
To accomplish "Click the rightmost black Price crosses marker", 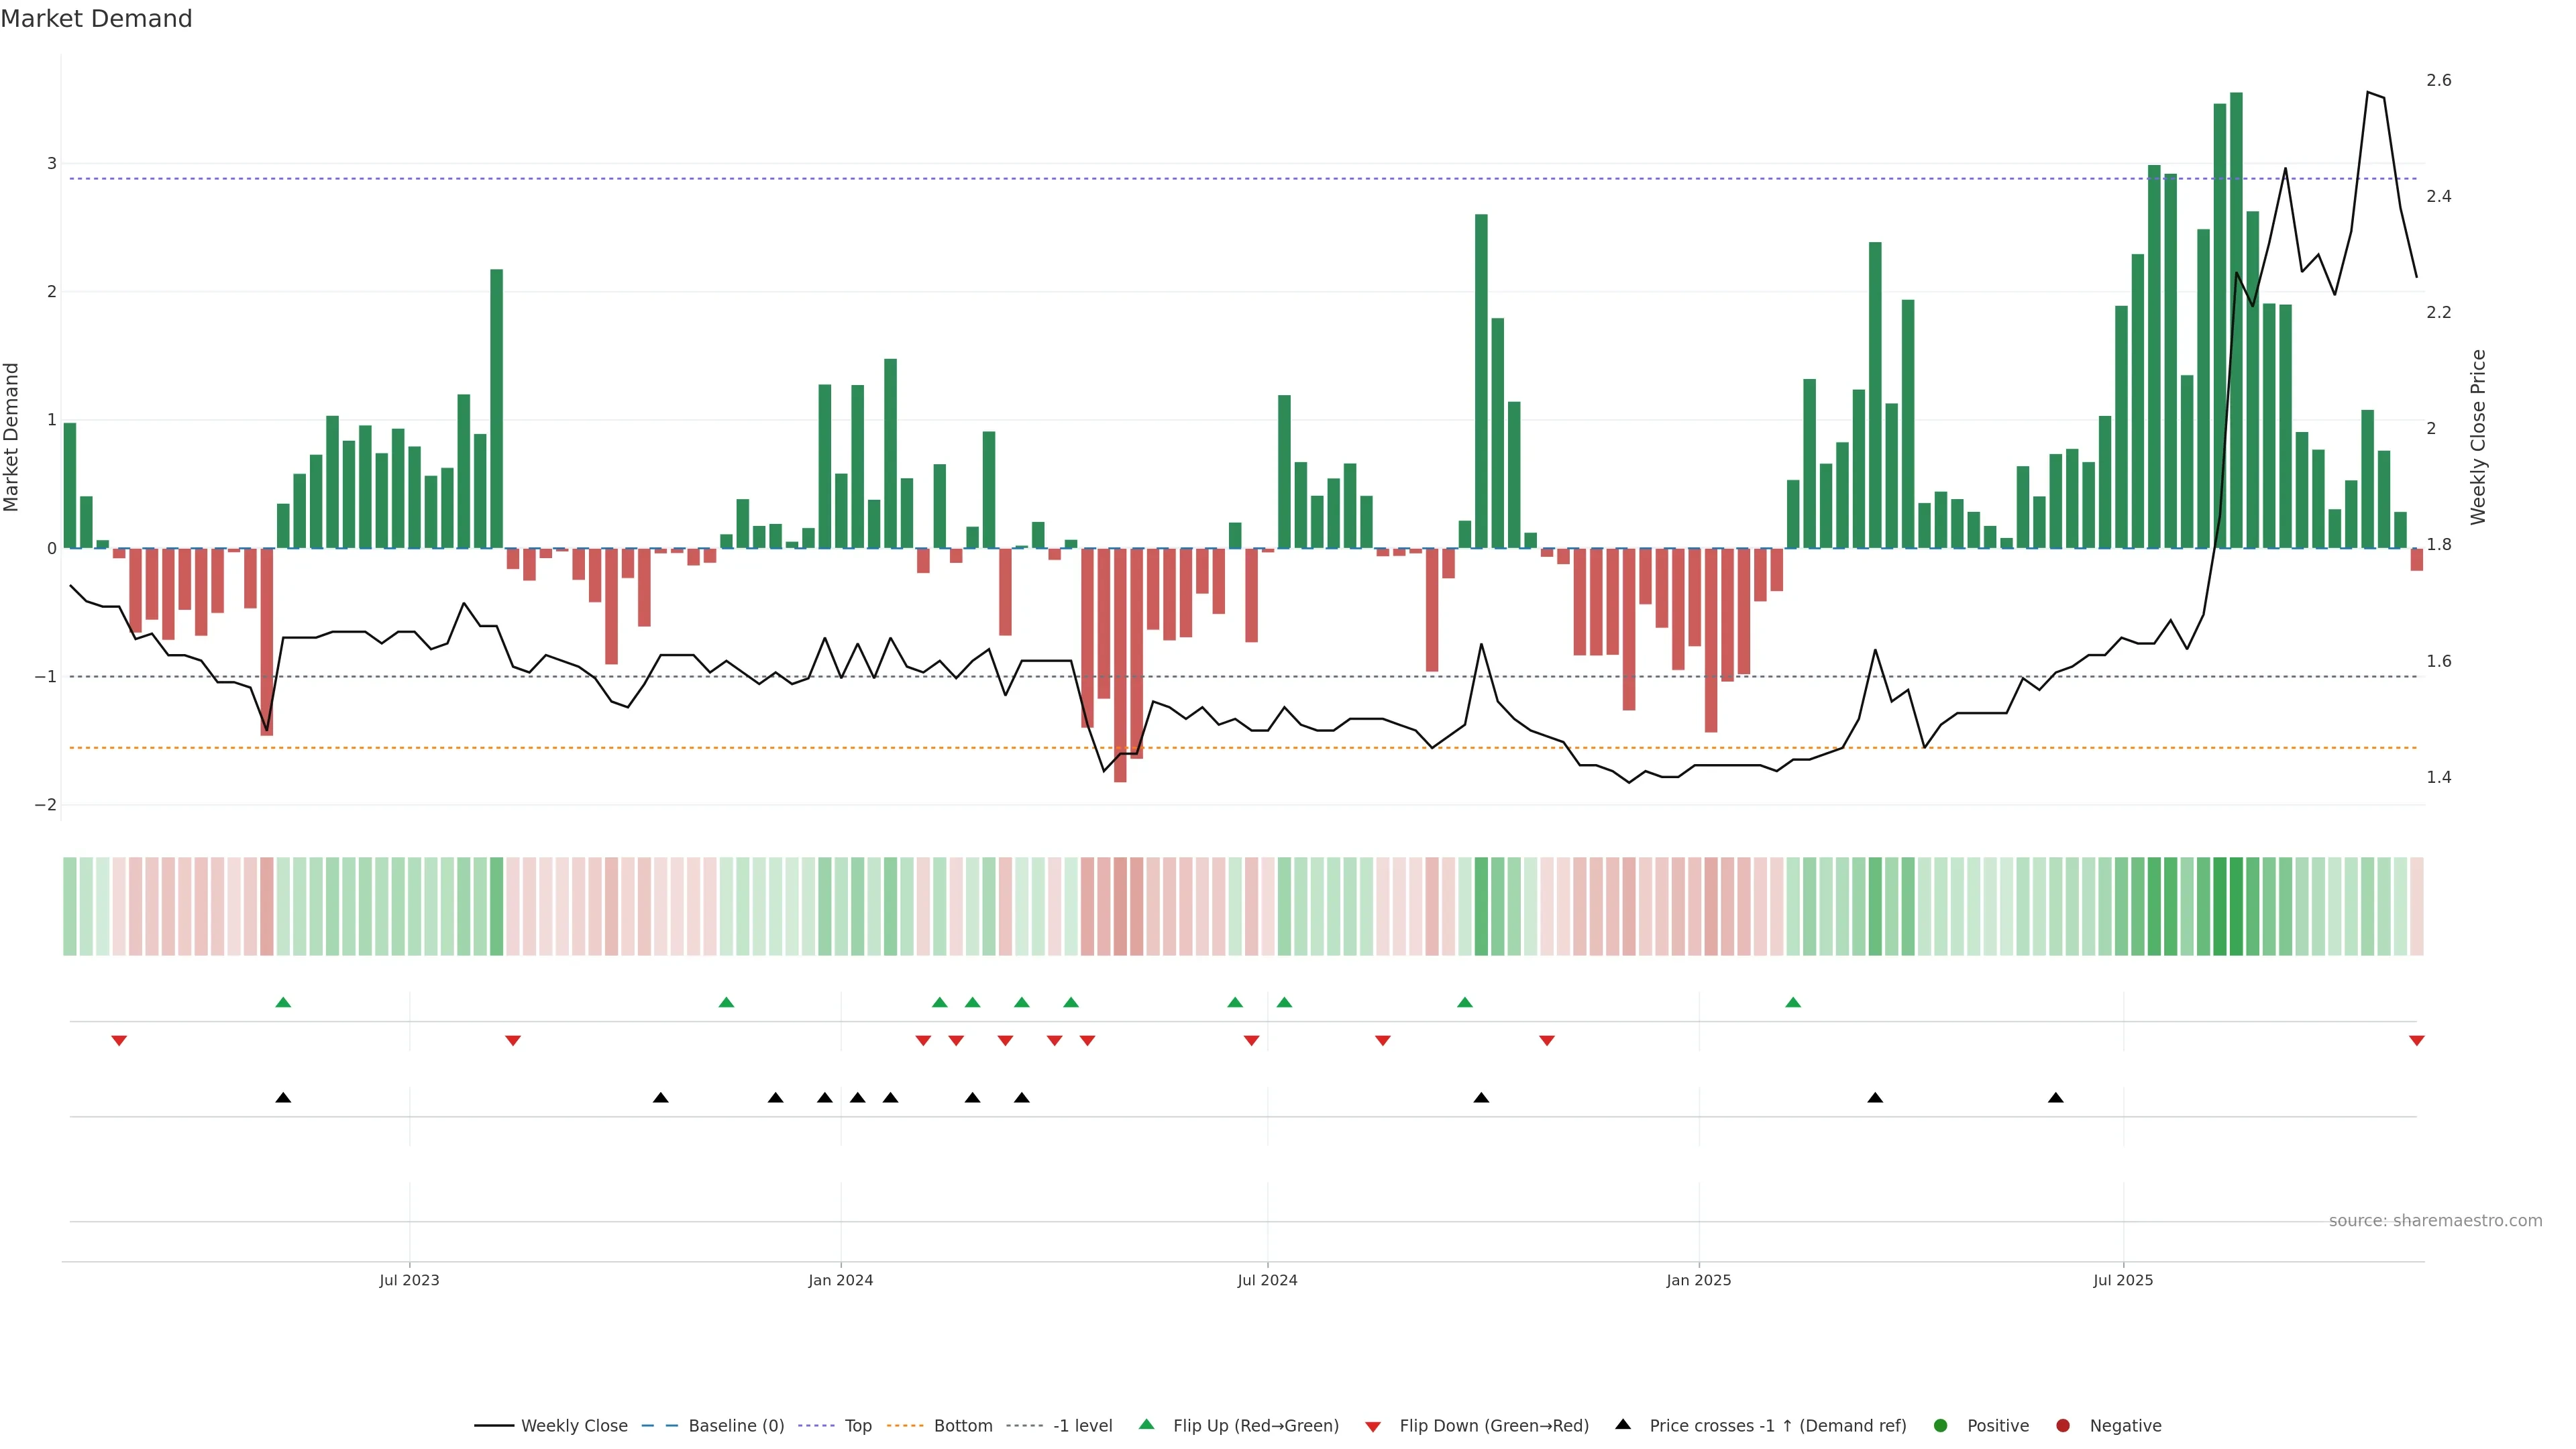I will pos(2055,1098).
